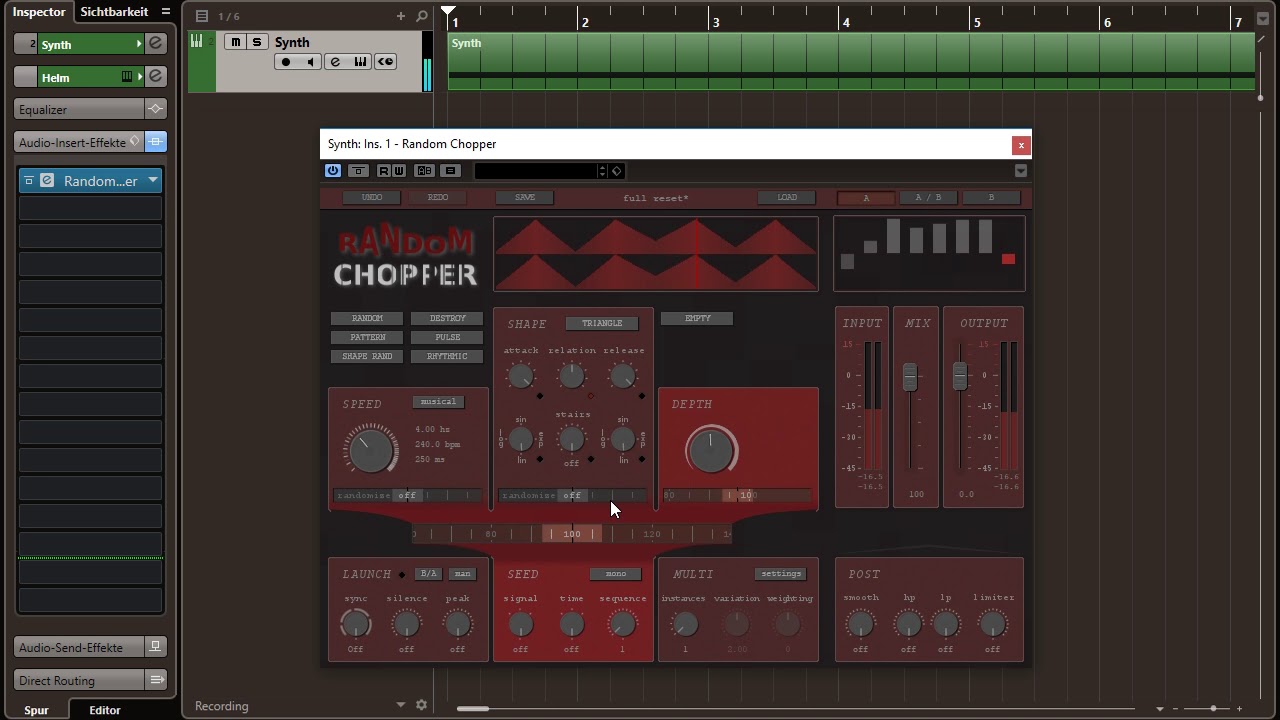The width and height of the screenshot is (1280, 720).
Task: Step through presets with up/down arrows
Action: click(602, 171)
